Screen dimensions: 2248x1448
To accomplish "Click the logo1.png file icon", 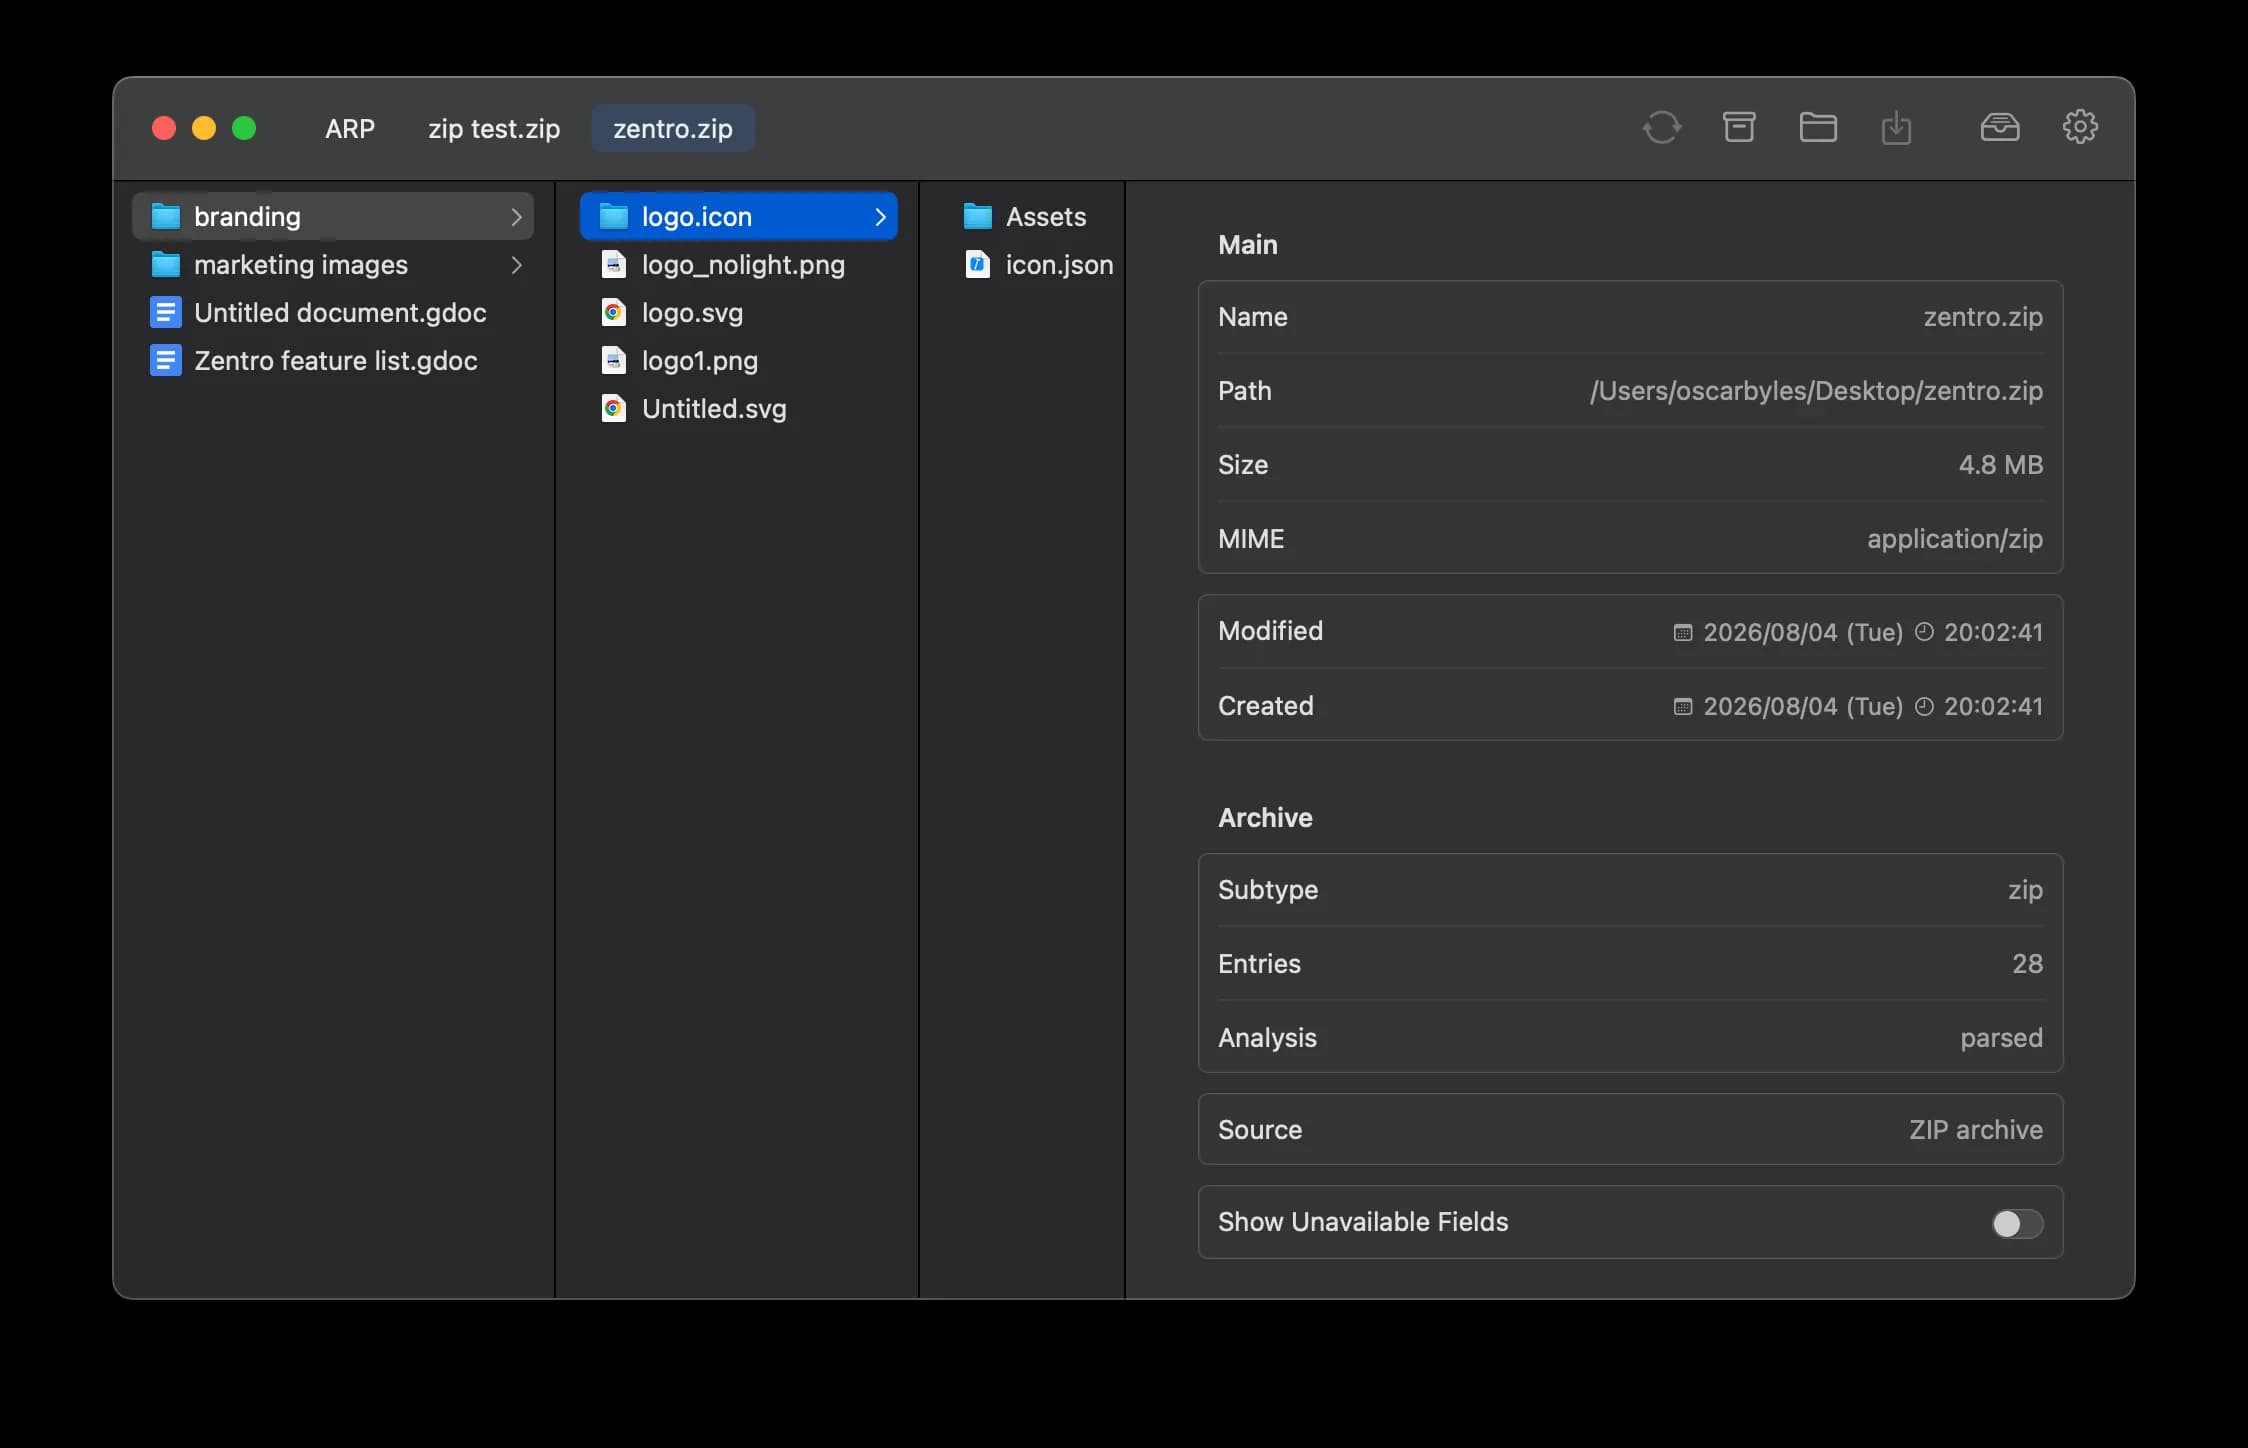I will (x=613, y=360).
